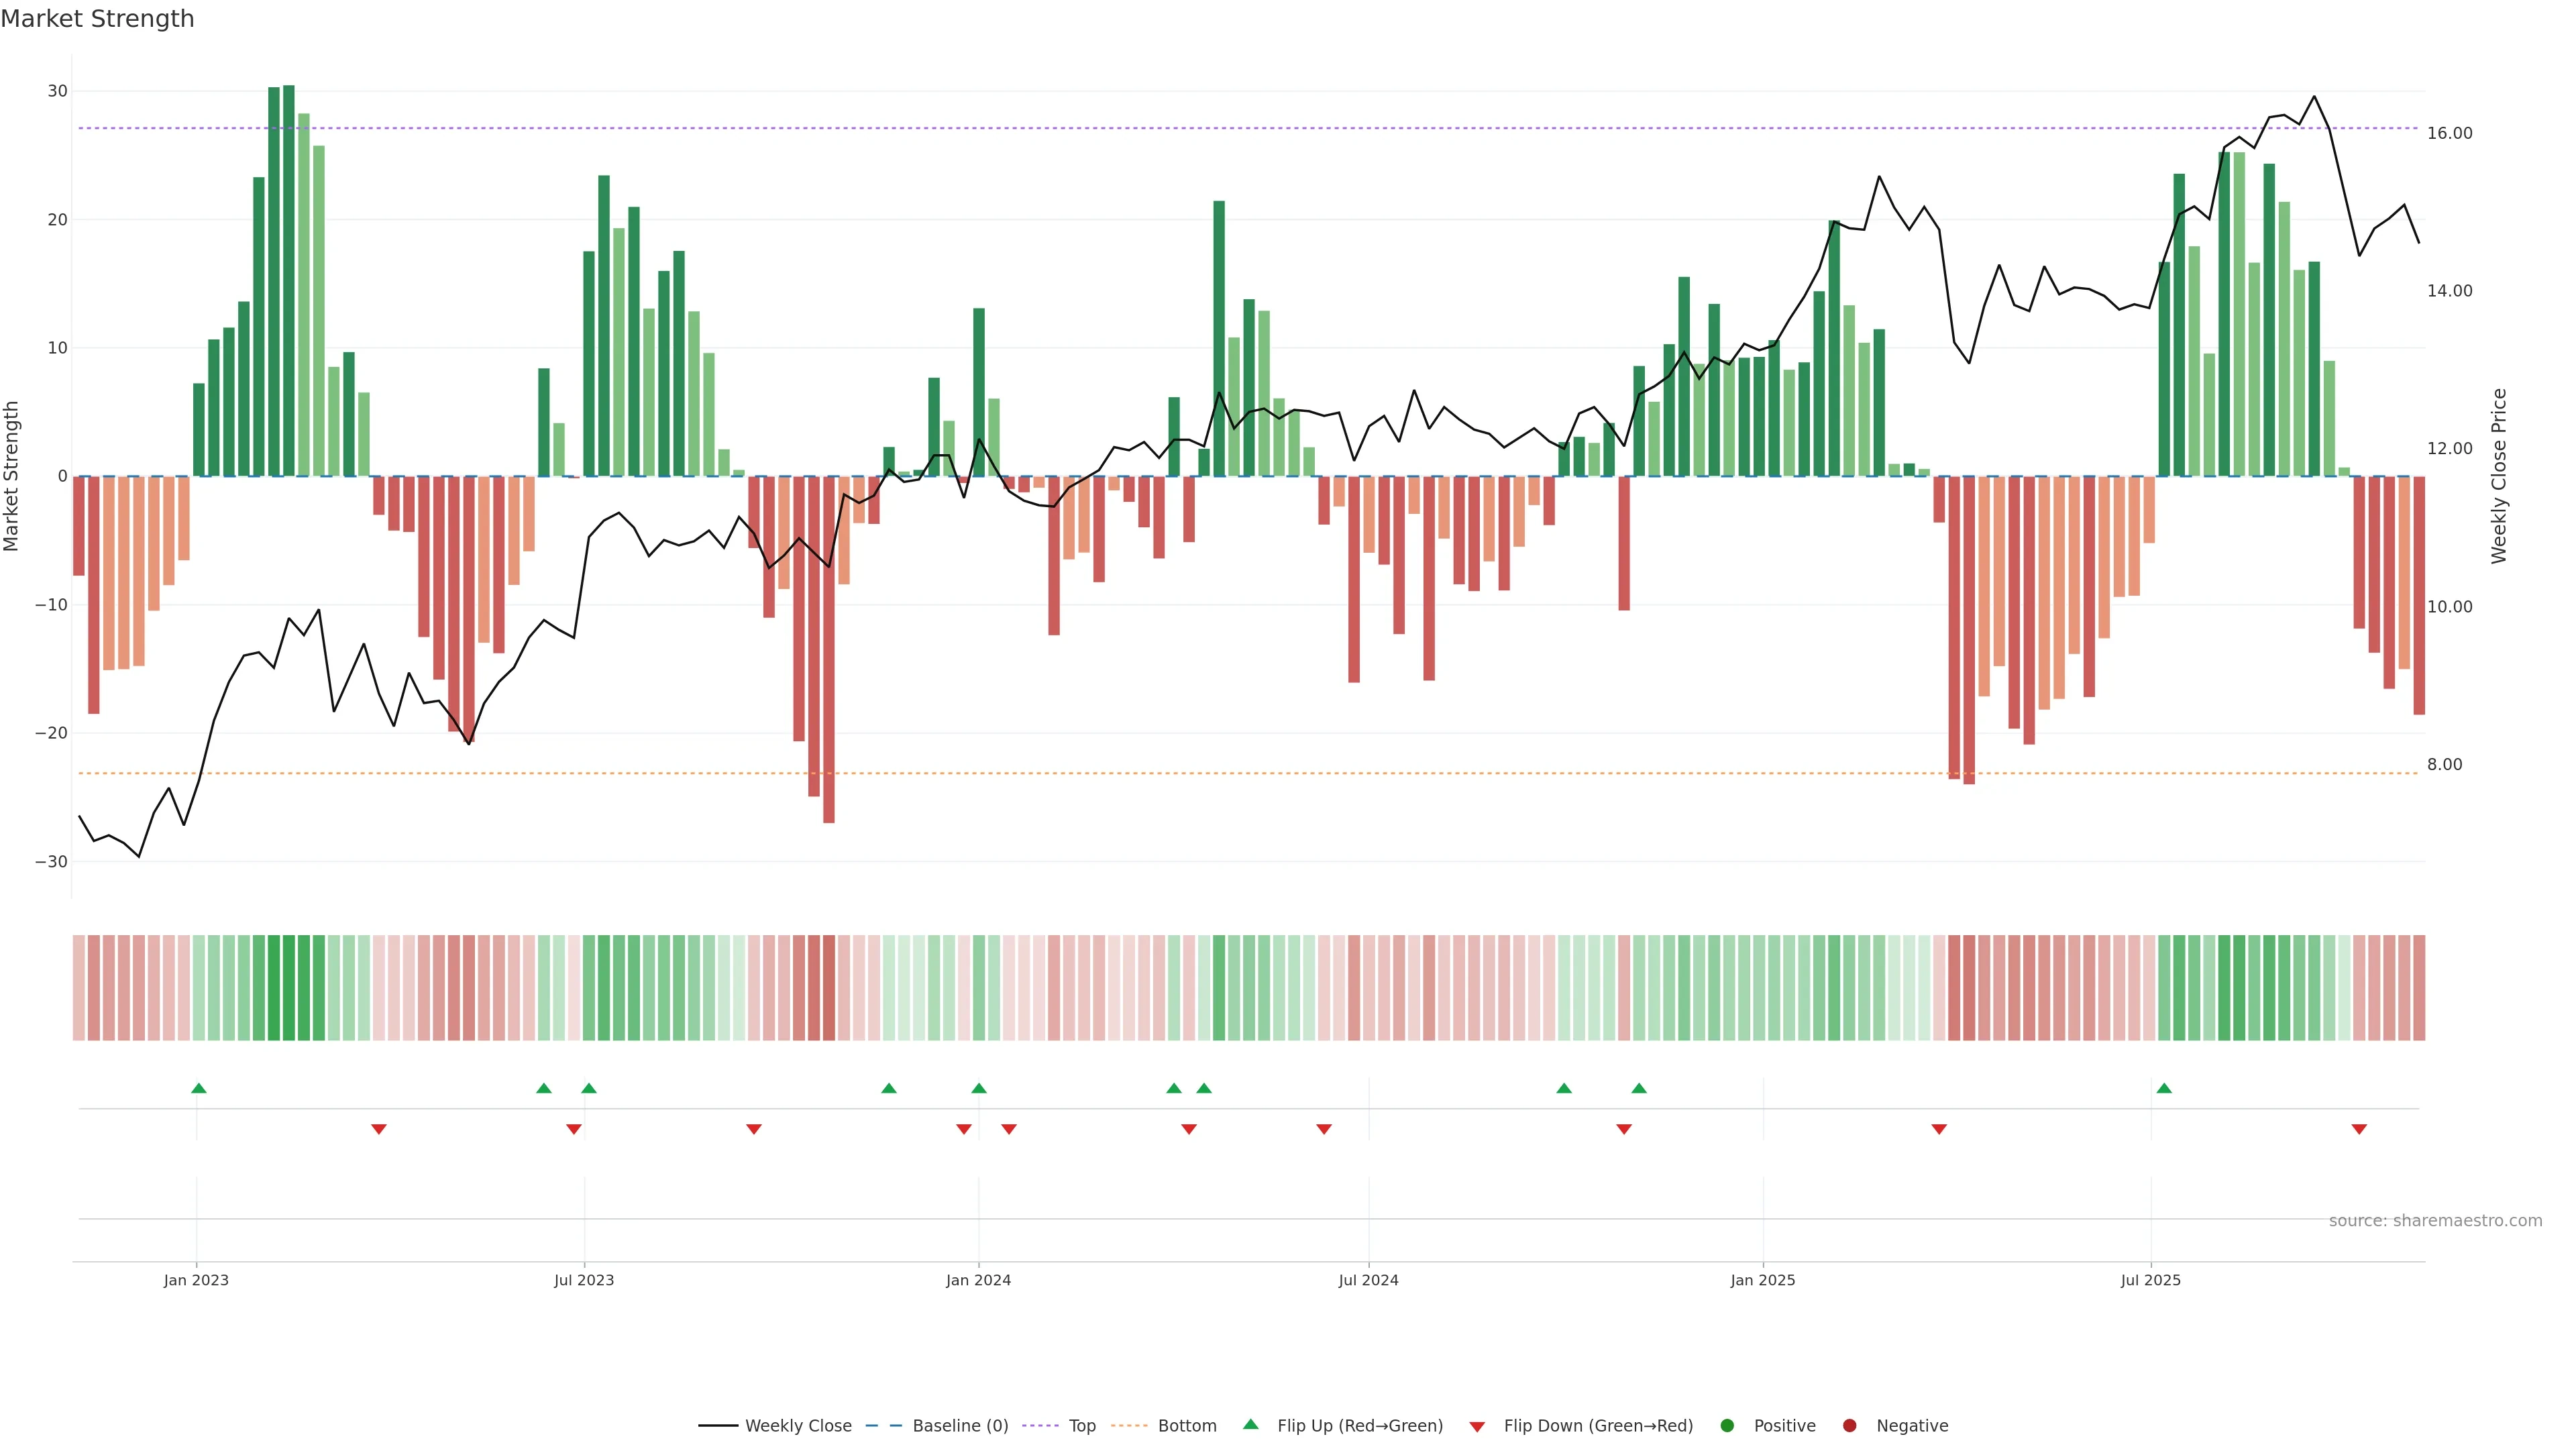The width and height of the screenshot is (2576, 1449).
Task: Click the 16.00 right-axis price label
Action: 2449,133
